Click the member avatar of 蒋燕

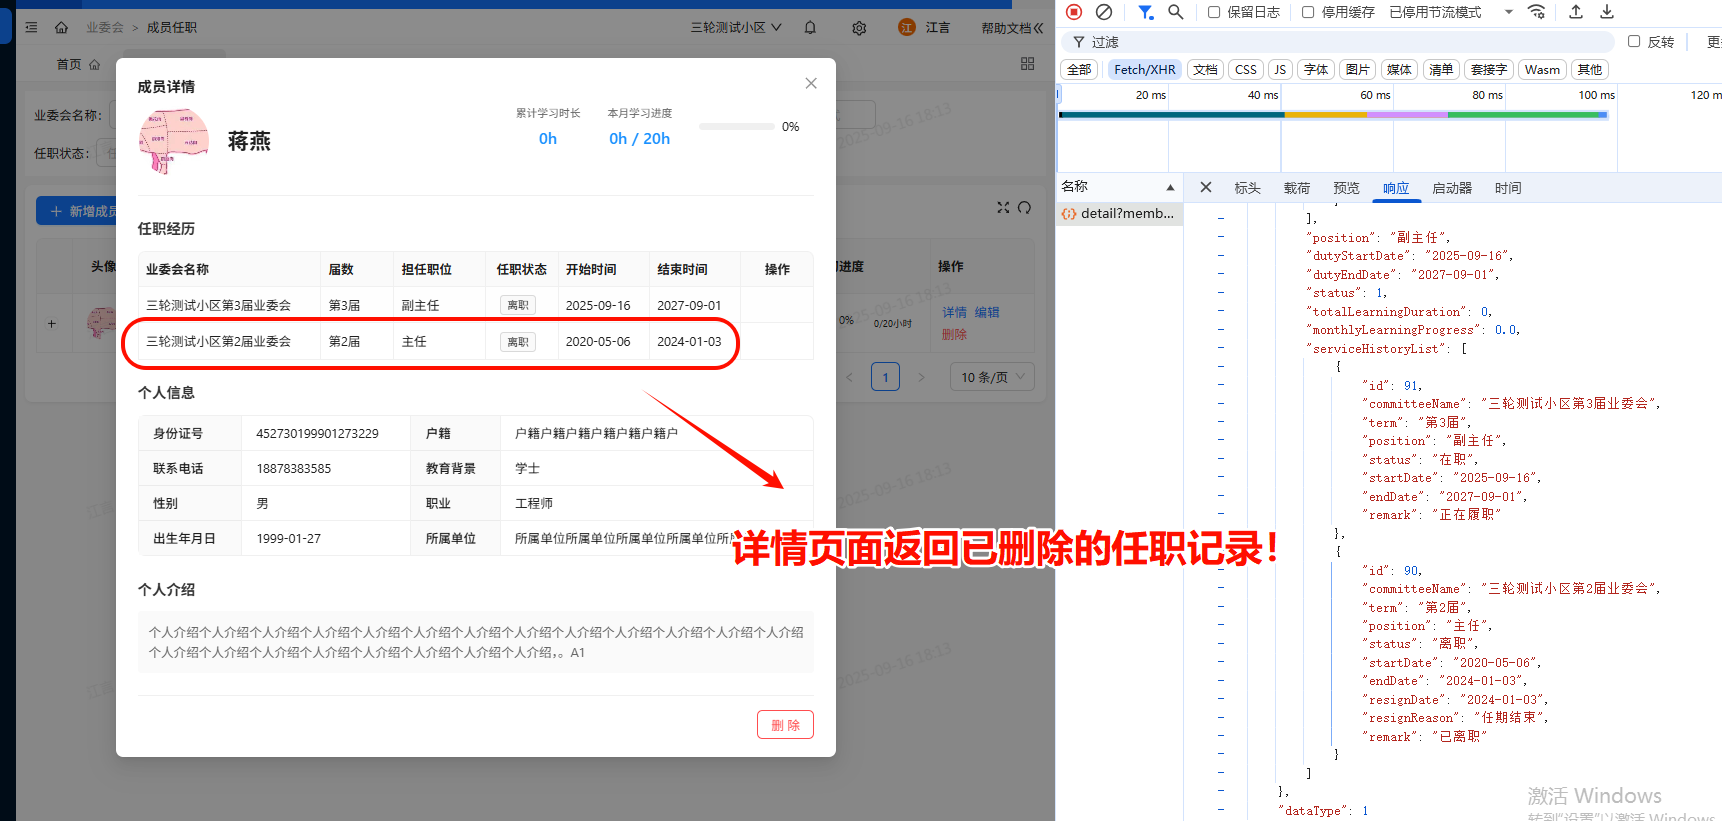174,141
